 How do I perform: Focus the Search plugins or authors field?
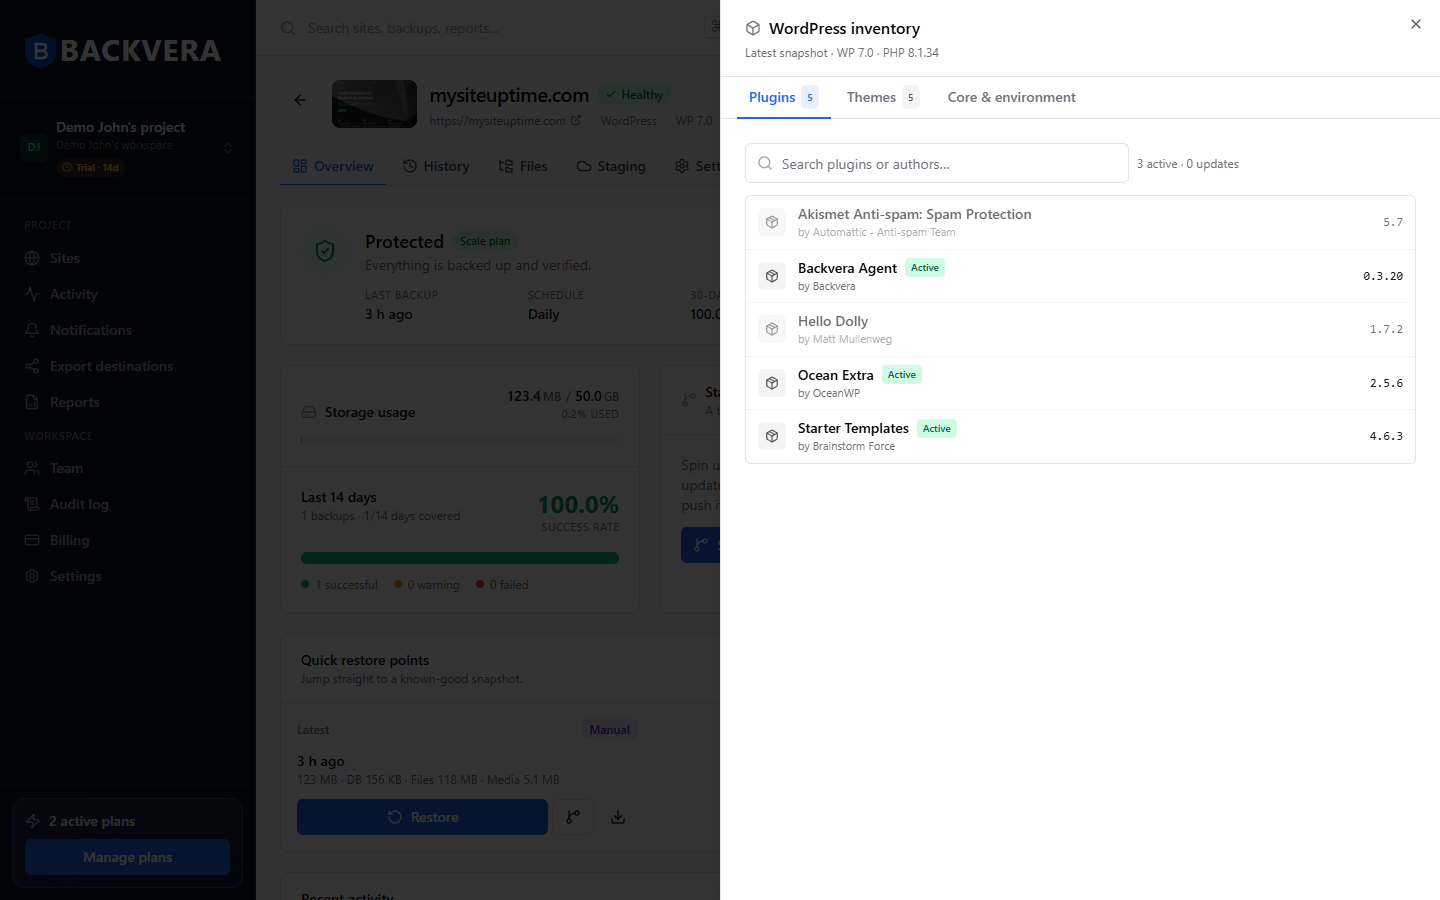pos(936,163)
